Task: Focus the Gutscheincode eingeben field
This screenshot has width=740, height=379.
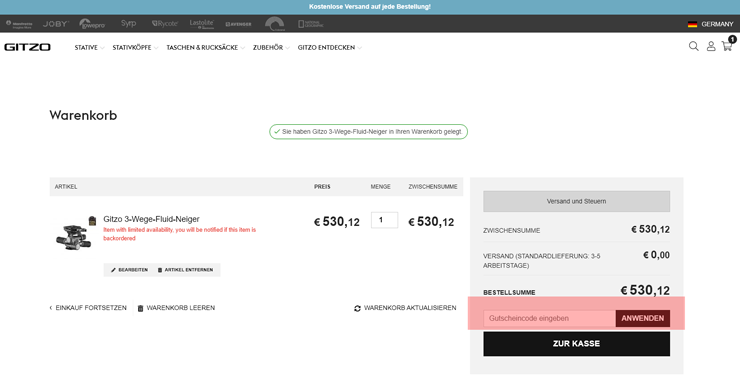Action: click(x=549, y=319)
